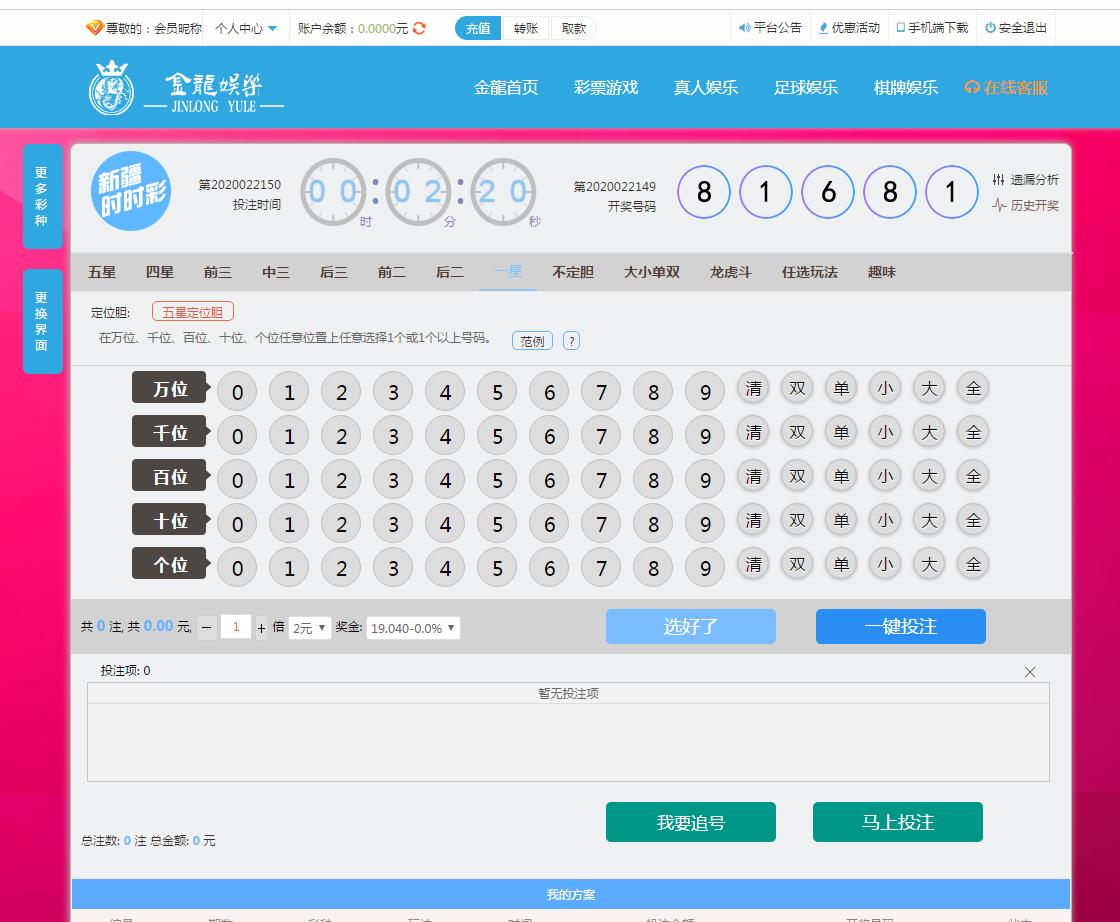Select number 5 in the 万位 row
The image size is (1120, 922).
click(x=497, y=392)
